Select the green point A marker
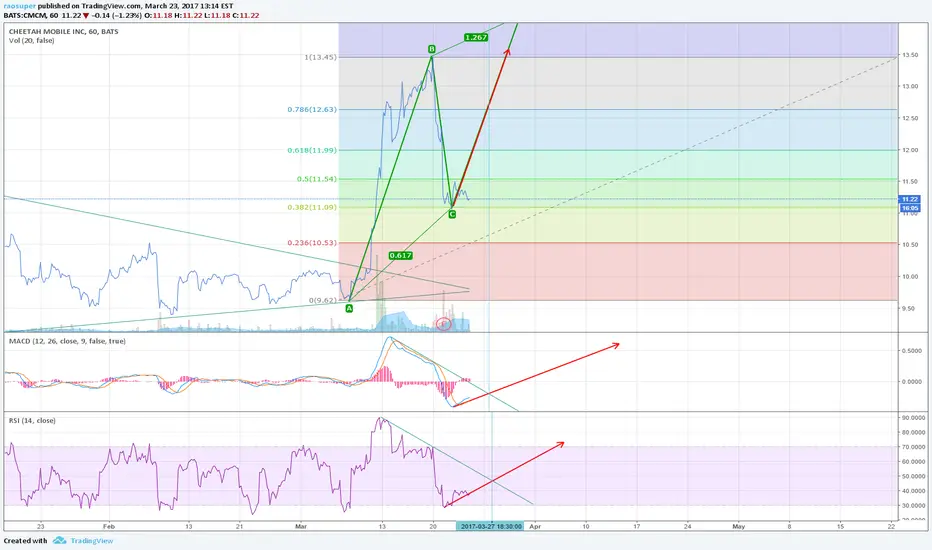 [x=349, y=308]
